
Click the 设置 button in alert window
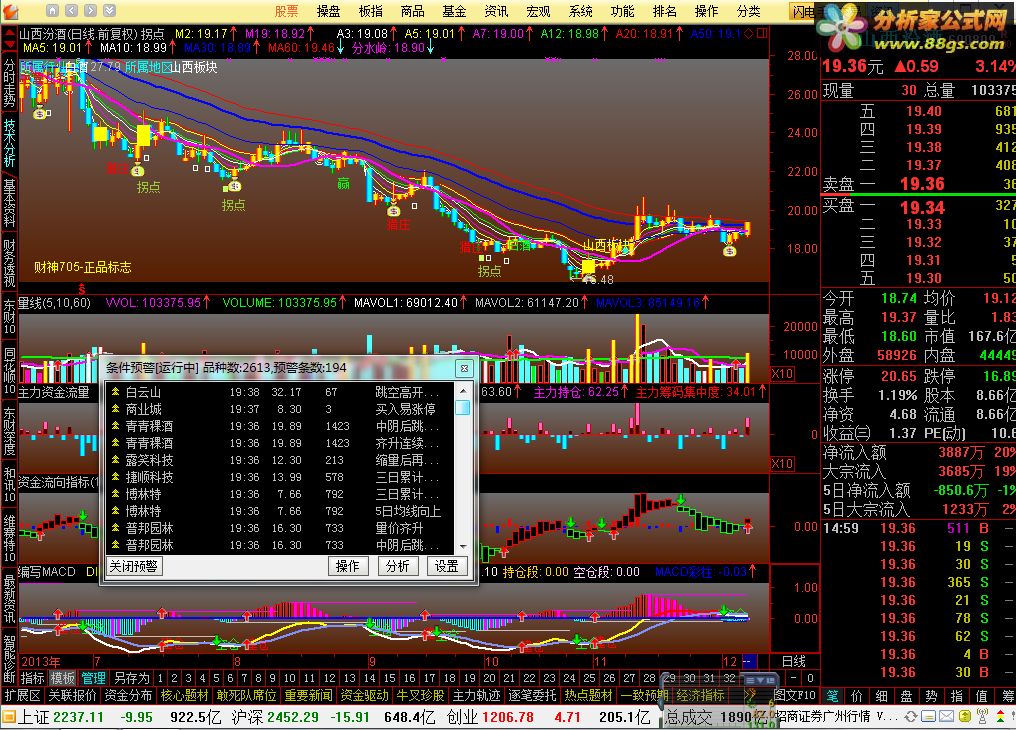(x=446, y=566)
